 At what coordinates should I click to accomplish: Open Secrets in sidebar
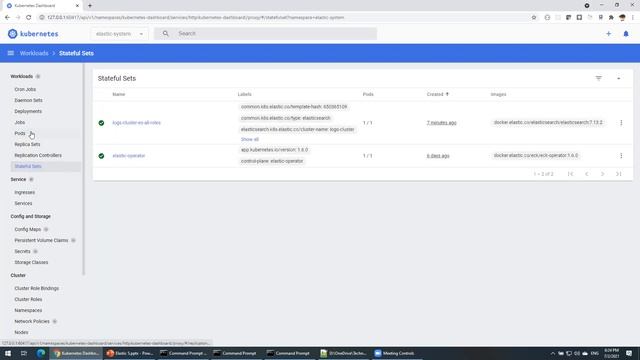tap(22, 251)
